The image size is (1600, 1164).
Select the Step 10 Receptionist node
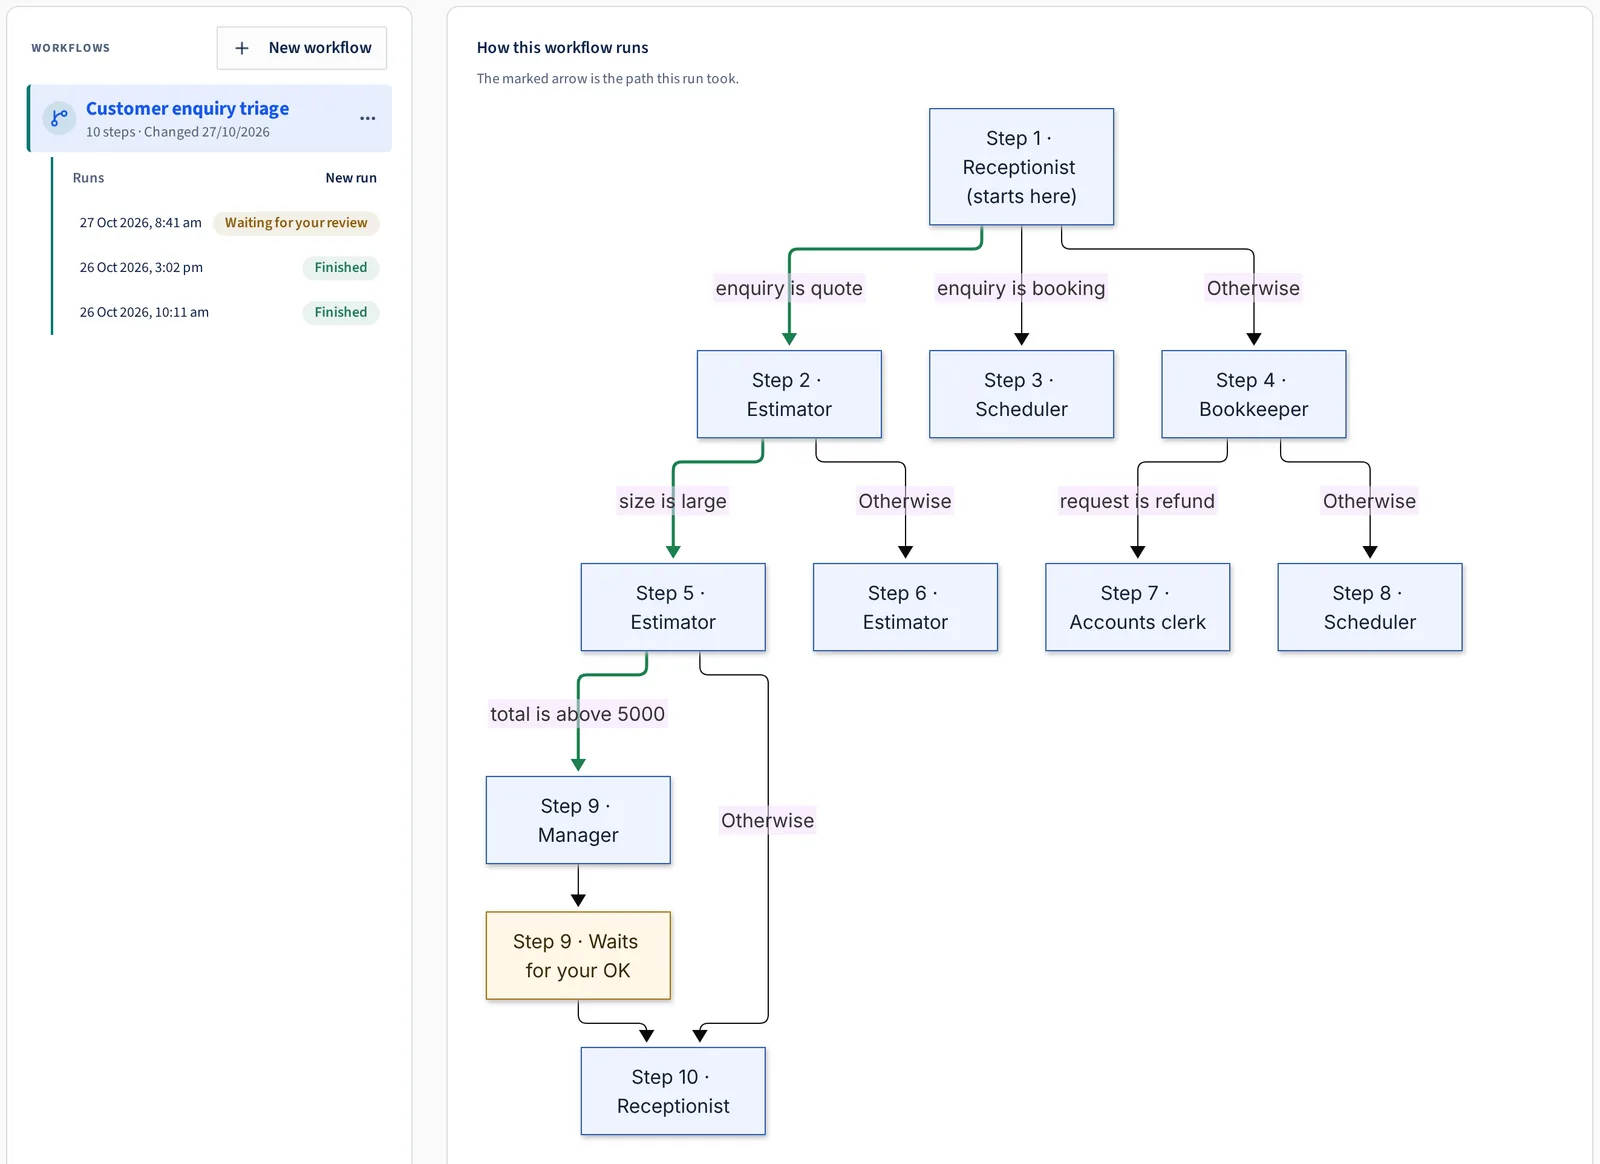tap(673, 1091)
